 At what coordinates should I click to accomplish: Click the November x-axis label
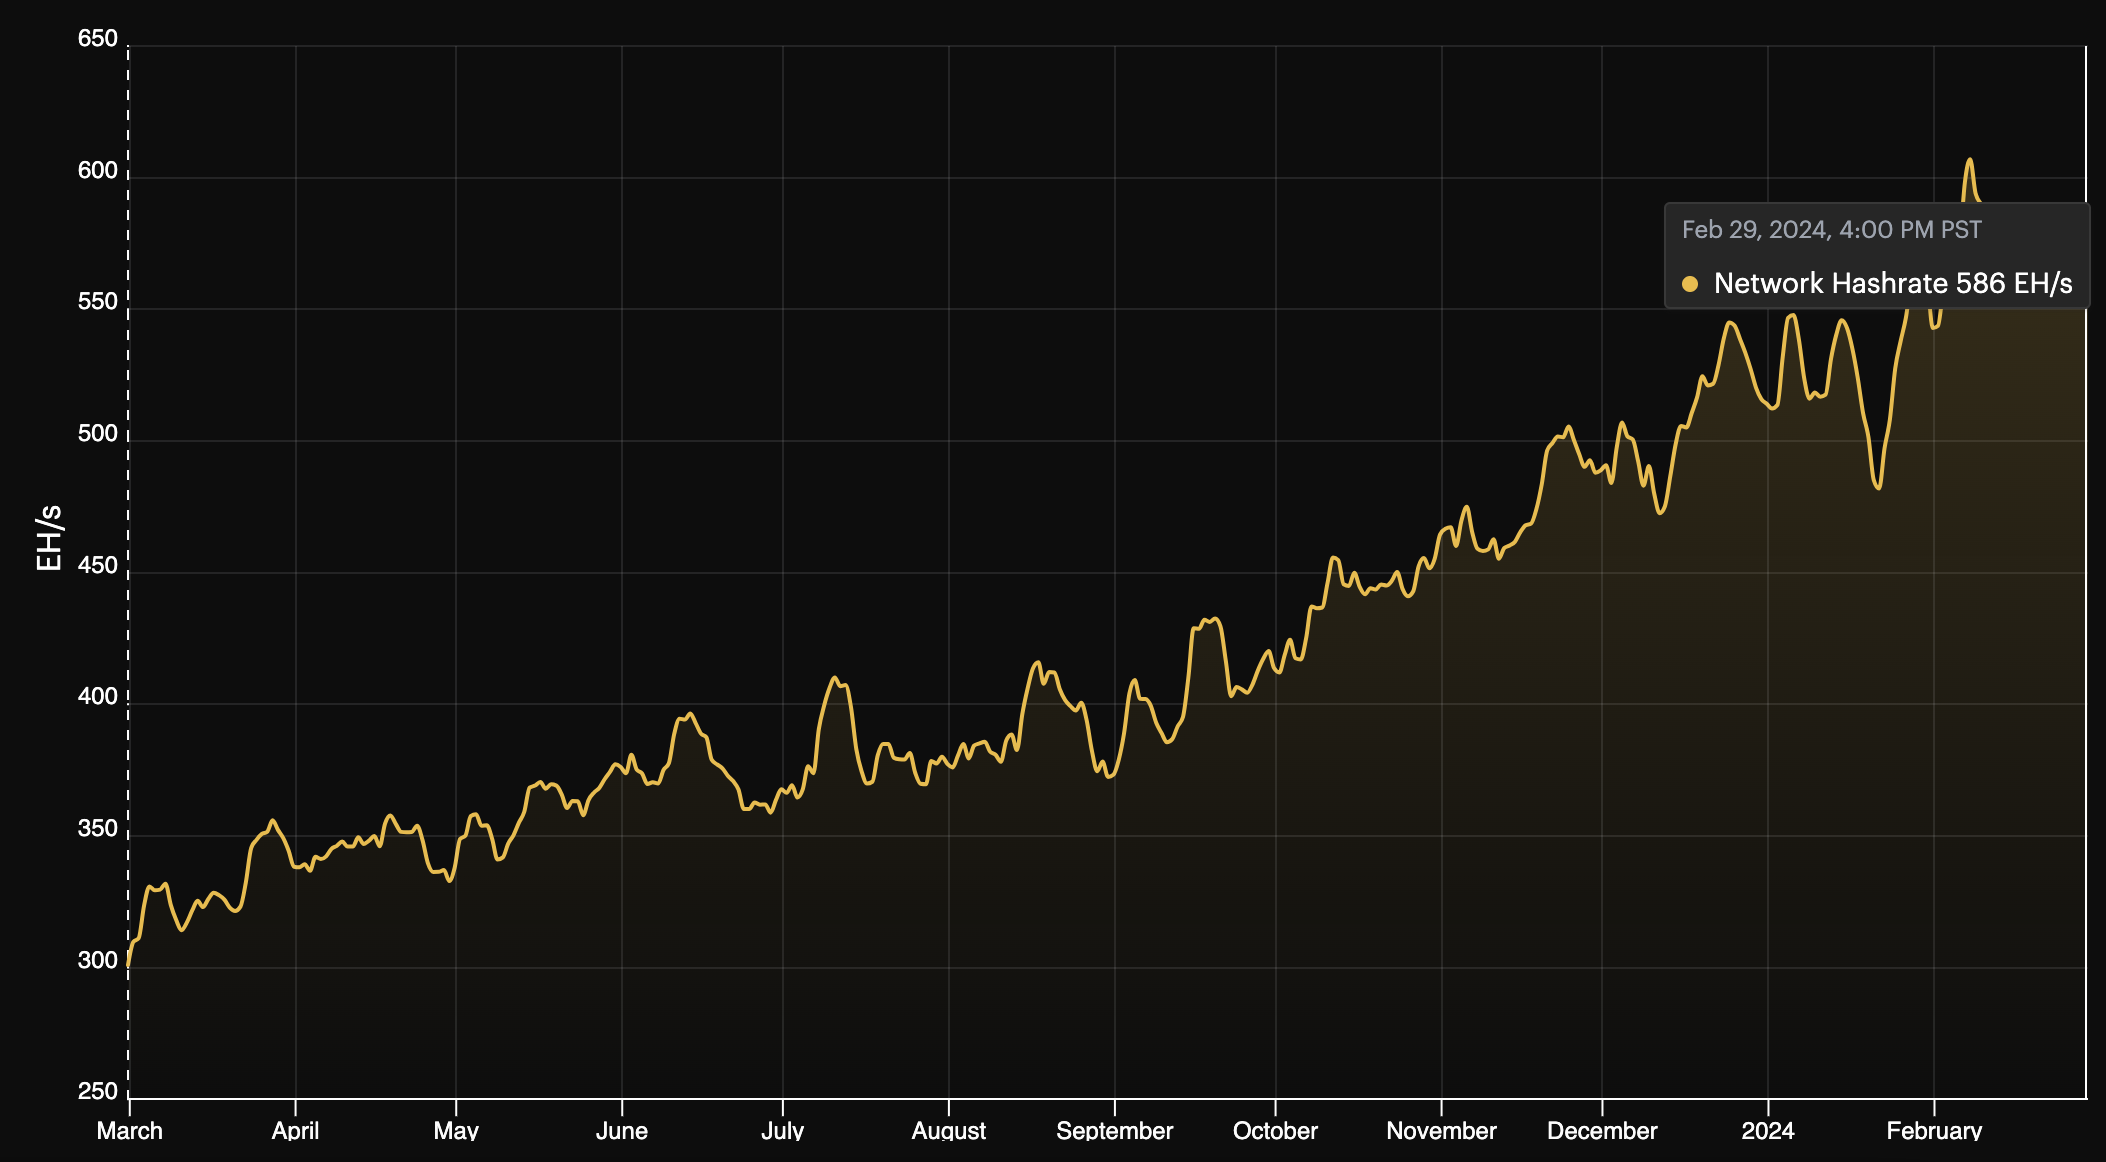click(1441, 1131)
